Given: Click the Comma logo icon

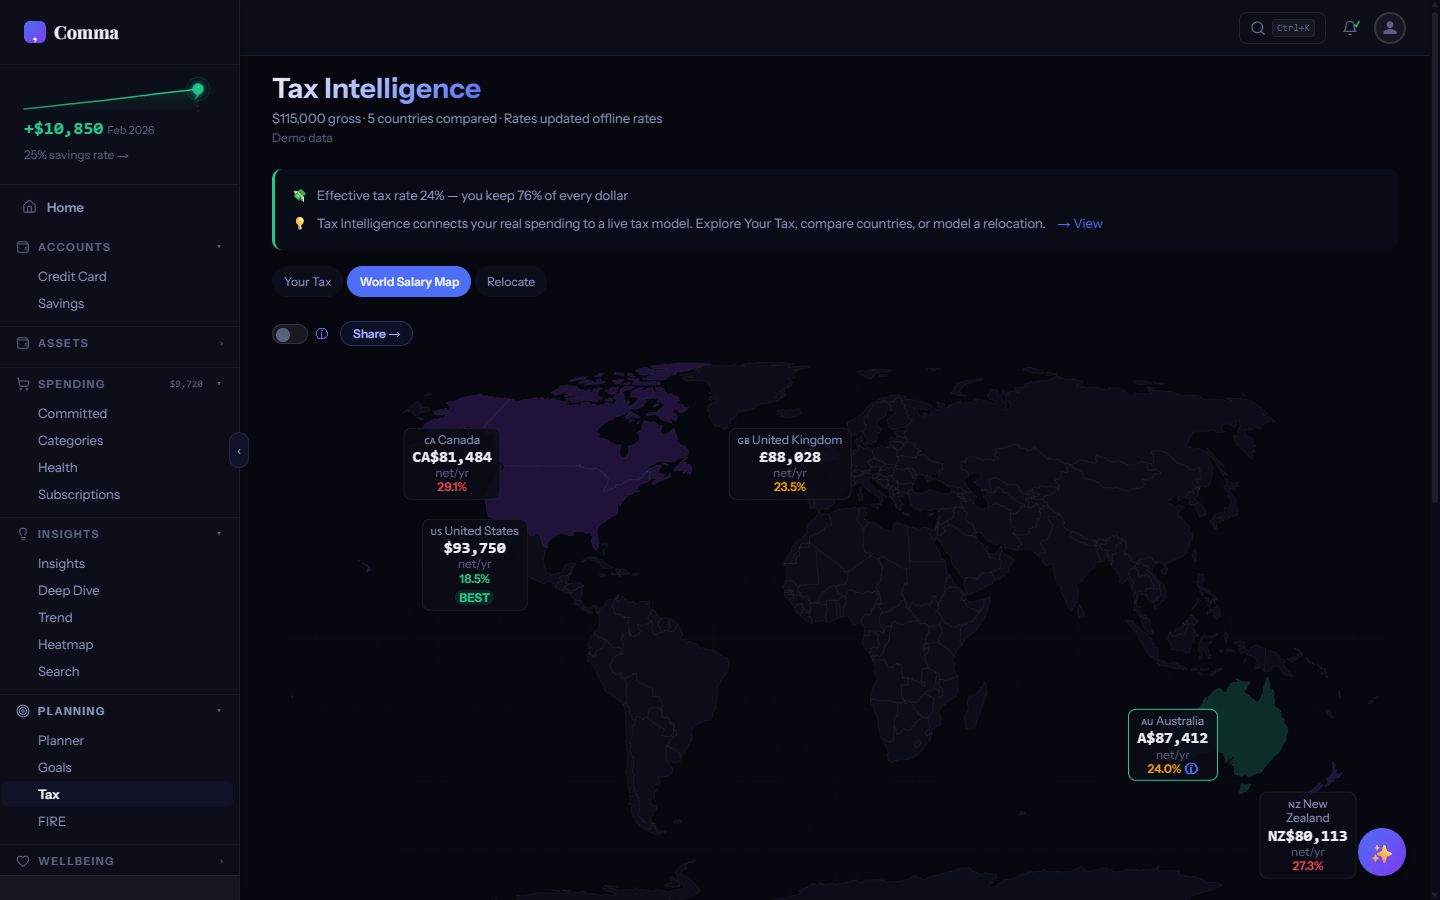Looking at the screenshot, I should coord(35,32).
